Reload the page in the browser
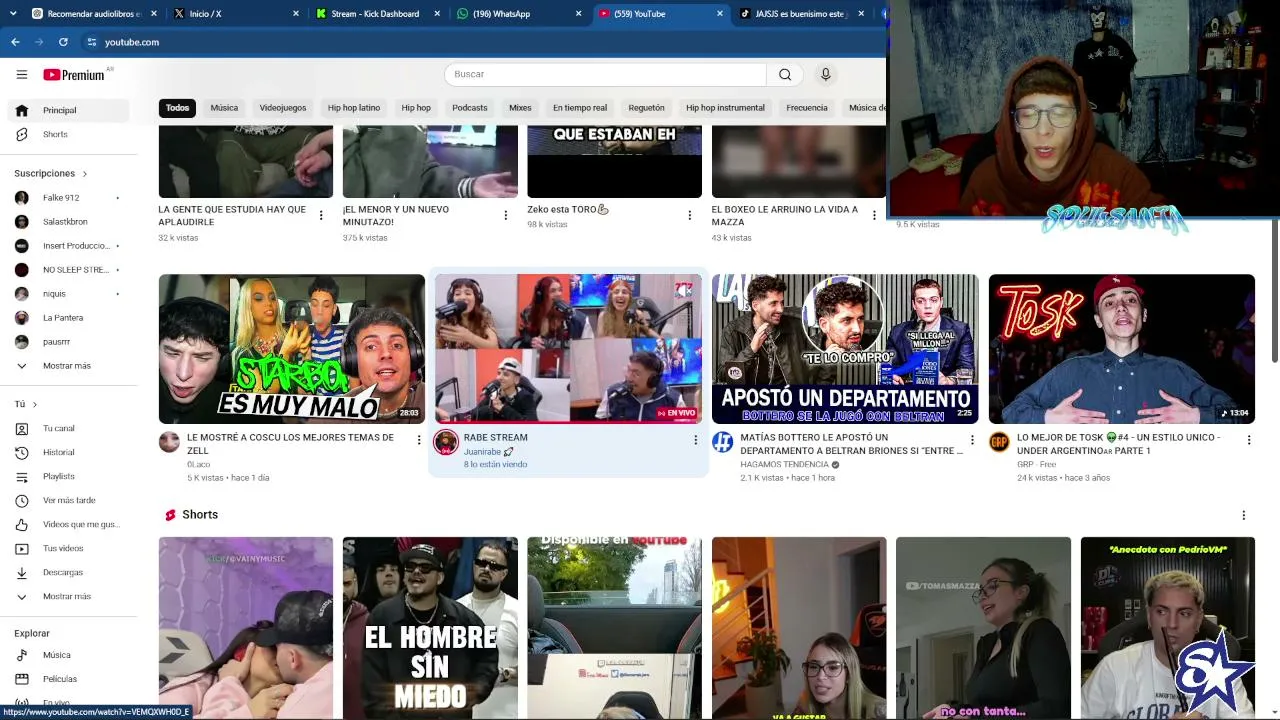The image size is (1280, 720). 63,42
